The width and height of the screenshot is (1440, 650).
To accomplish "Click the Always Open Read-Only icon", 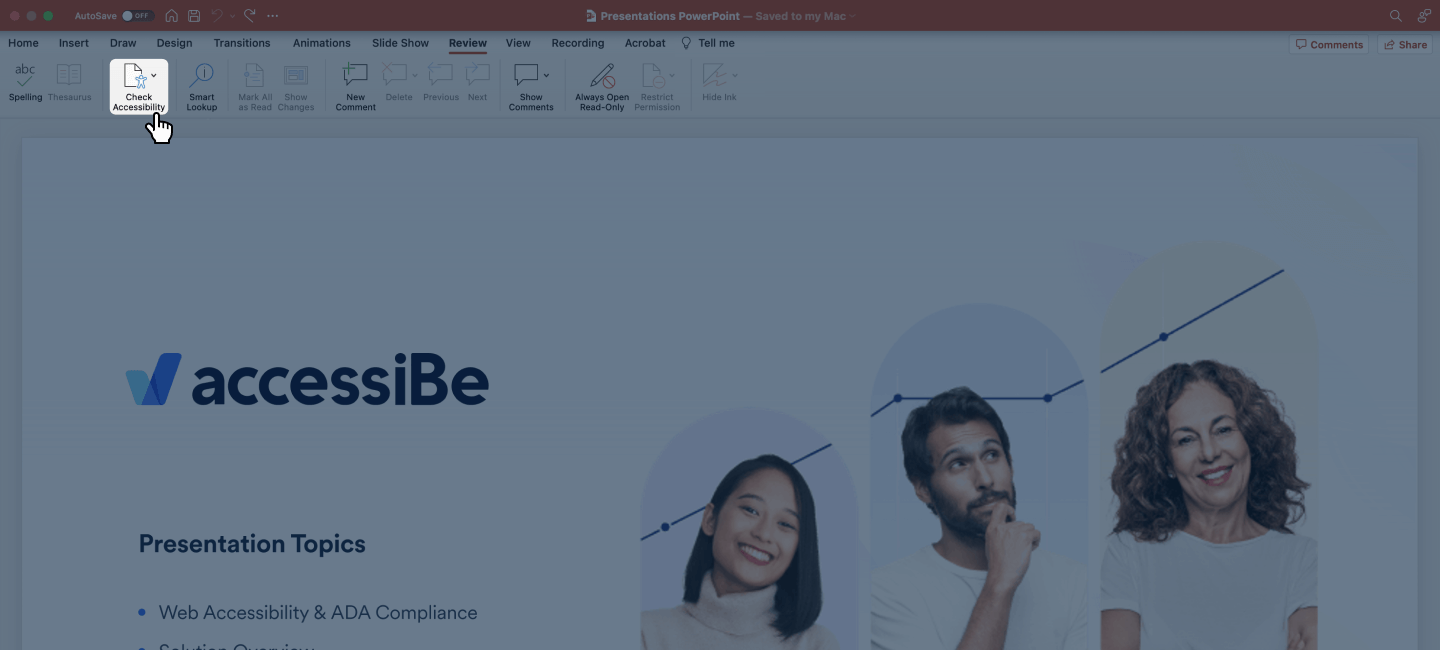I will 602,77.
